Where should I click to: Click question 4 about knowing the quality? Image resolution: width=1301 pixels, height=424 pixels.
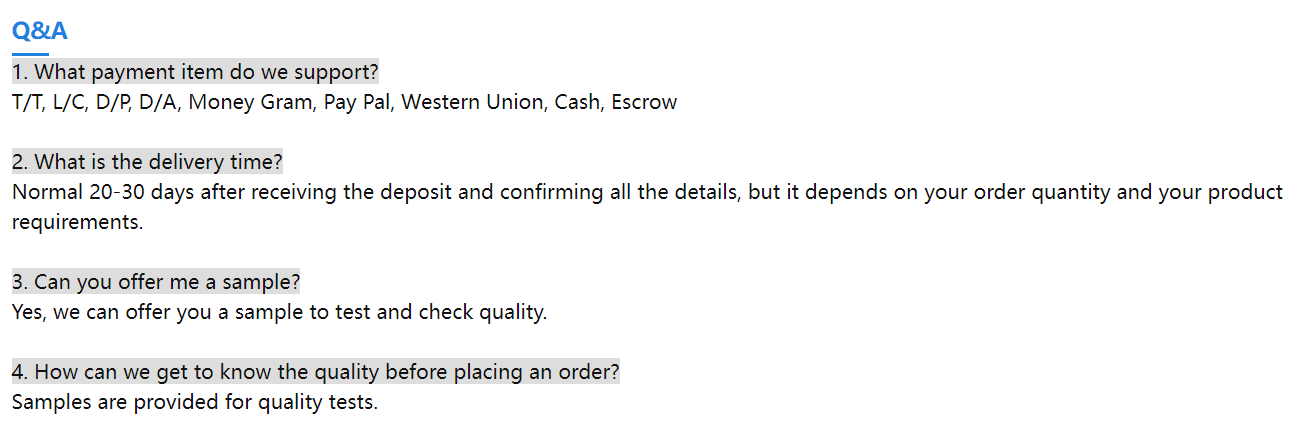315,372
